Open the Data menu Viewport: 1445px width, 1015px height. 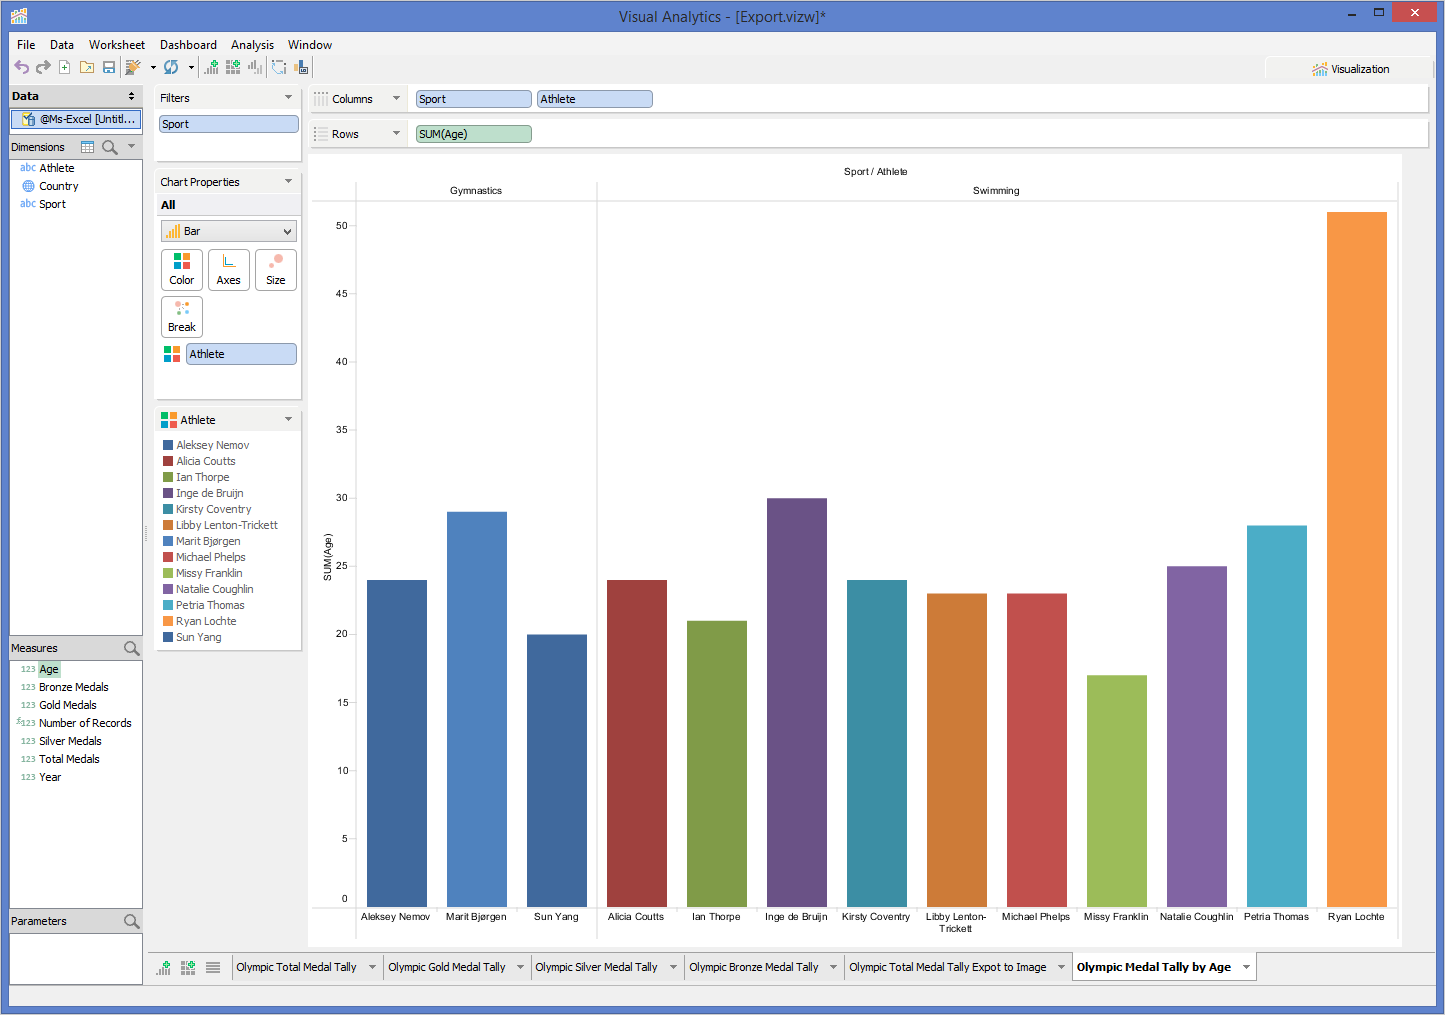62,45
